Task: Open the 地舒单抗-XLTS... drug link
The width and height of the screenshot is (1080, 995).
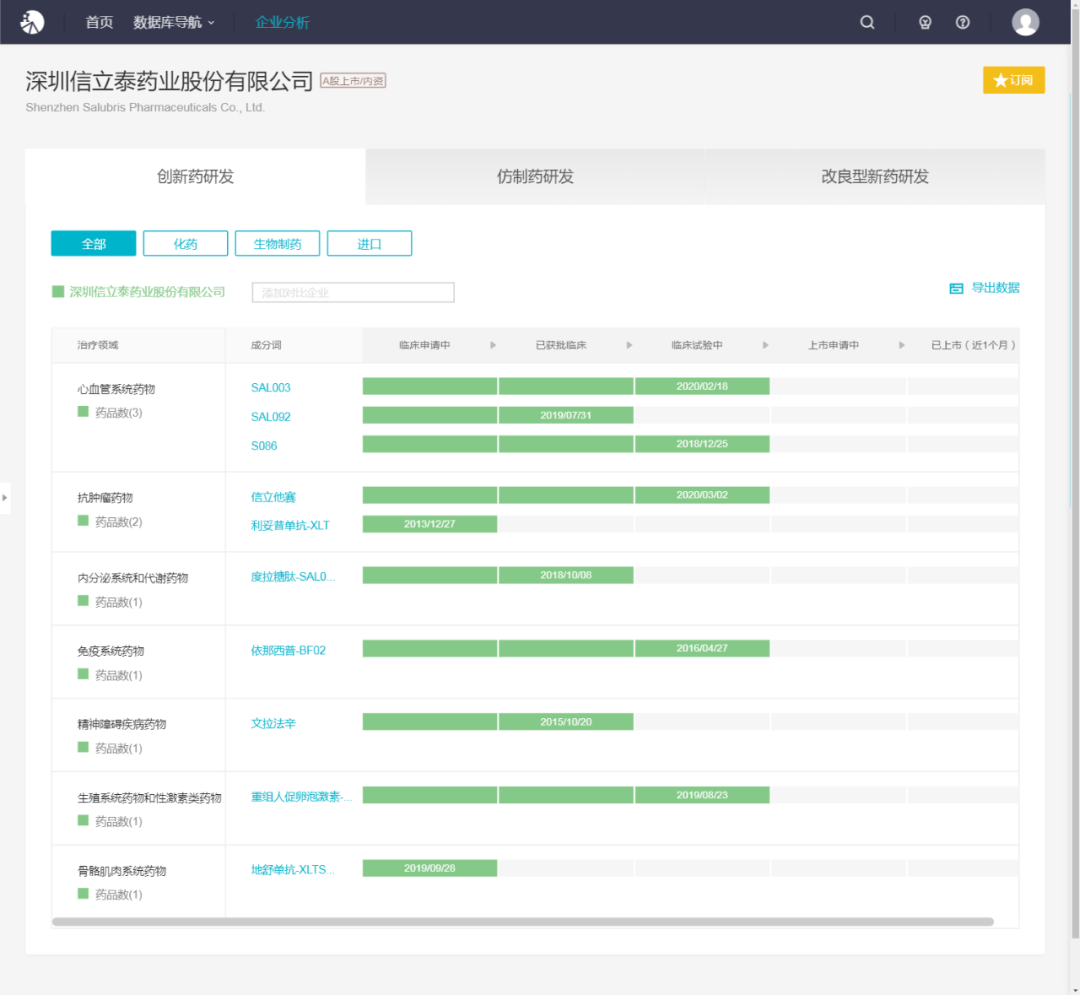Action: [292, 870]
